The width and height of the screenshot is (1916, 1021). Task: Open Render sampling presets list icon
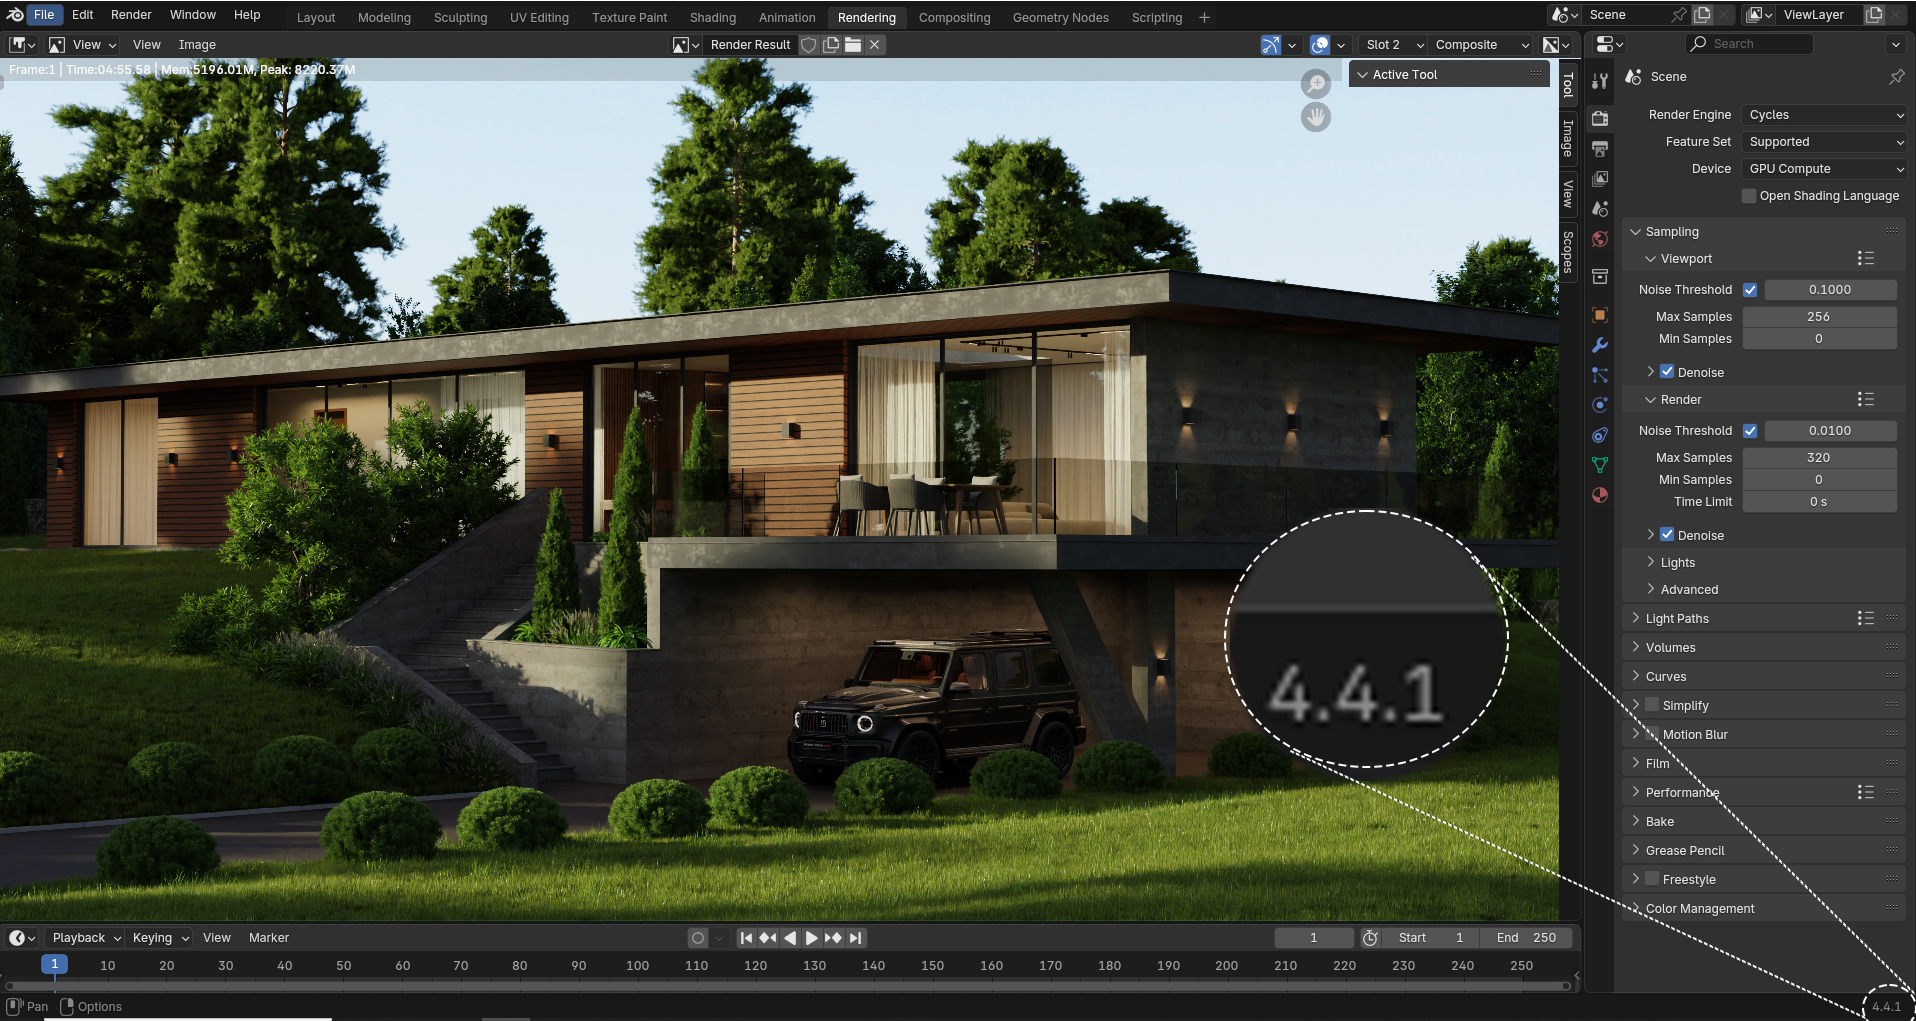pyautogui.click(x=1865, y=400)
